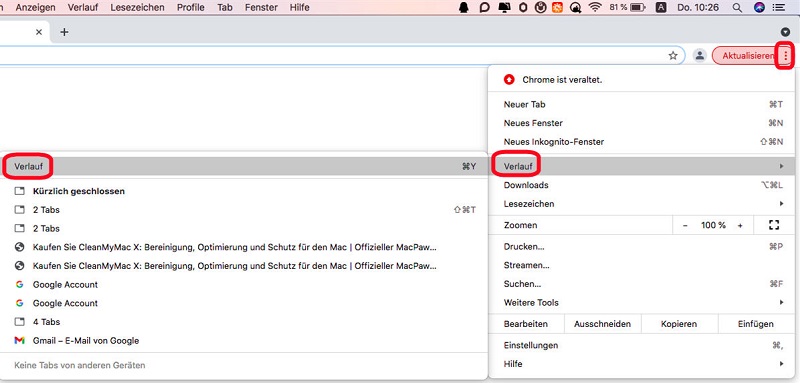Open Fenster in the macOS menu bar
800x383 pixels.
[261, 8]
